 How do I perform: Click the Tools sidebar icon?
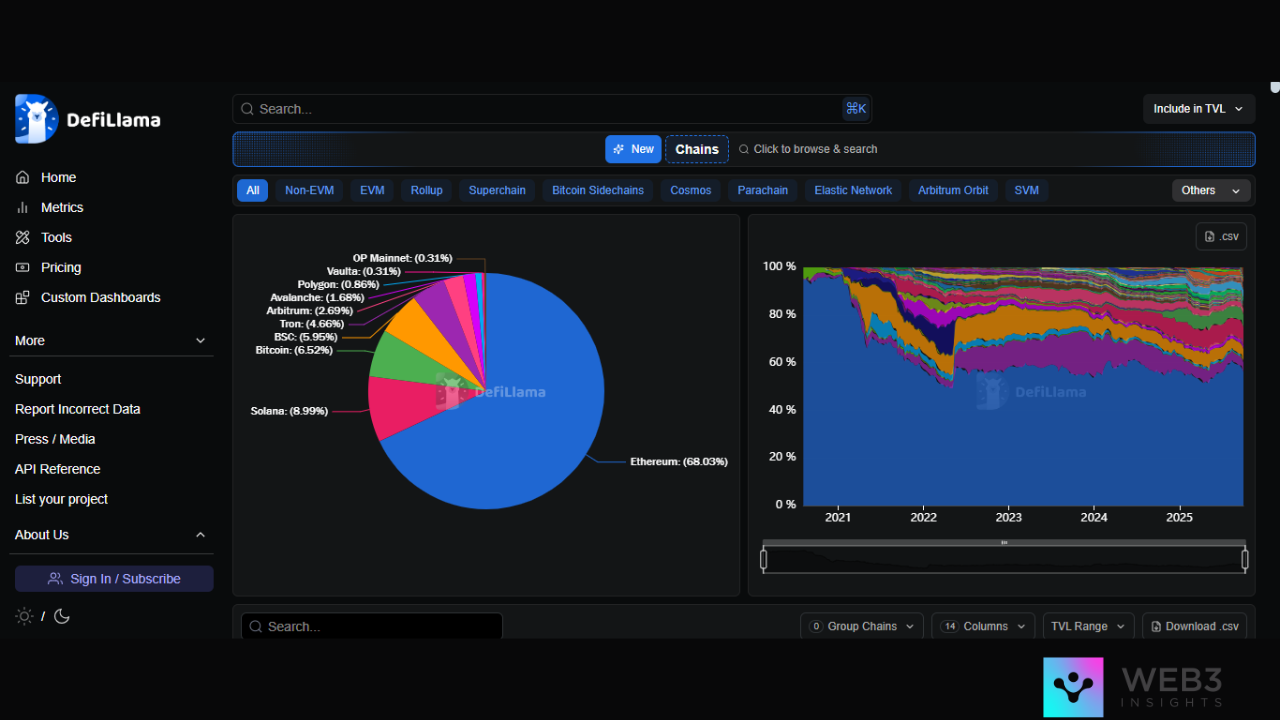[x=23, y=237]
